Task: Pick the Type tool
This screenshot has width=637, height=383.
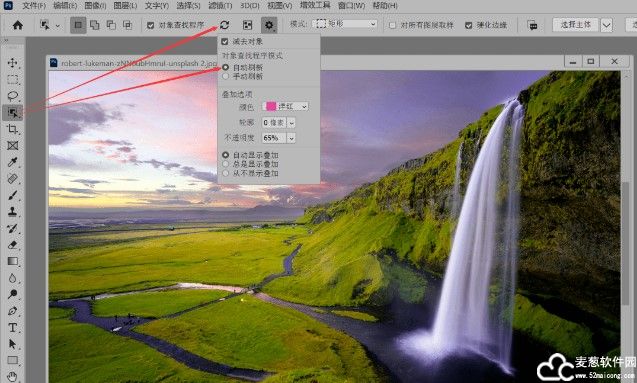Action: [x=13, y=327]
